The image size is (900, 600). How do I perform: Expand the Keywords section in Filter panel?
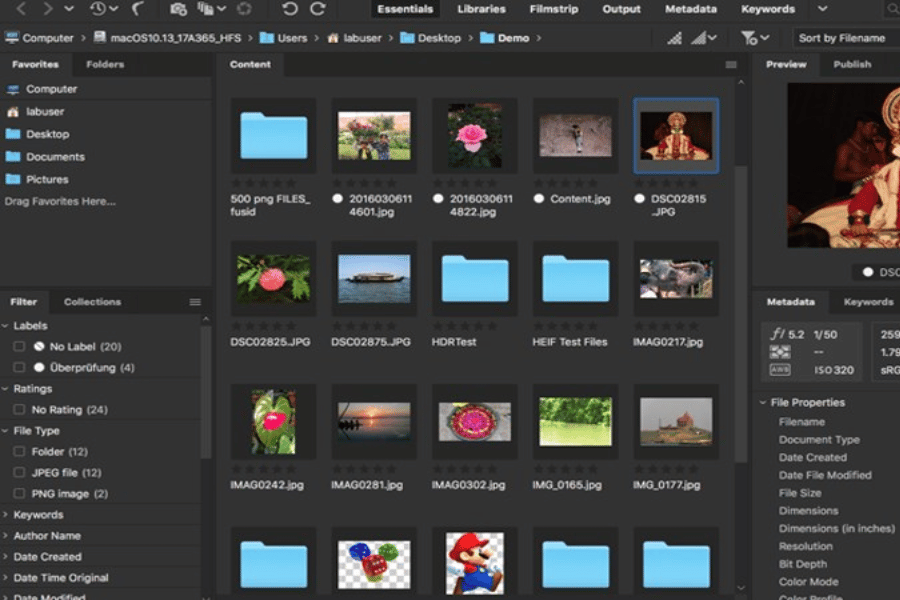(x=38, y=515)
